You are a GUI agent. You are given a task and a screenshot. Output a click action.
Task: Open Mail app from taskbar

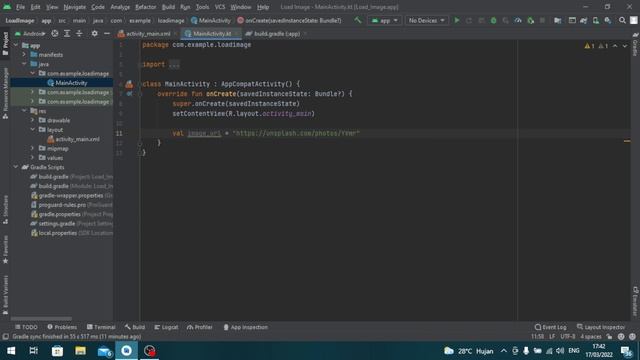104,351
